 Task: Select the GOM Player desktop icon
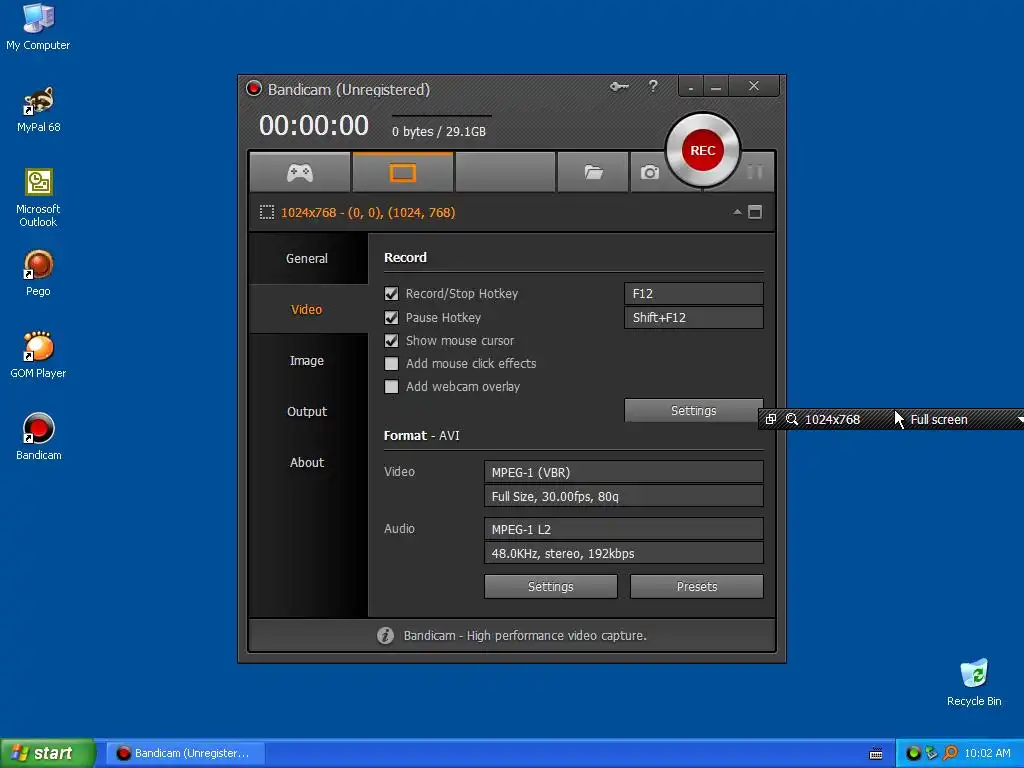38,356
